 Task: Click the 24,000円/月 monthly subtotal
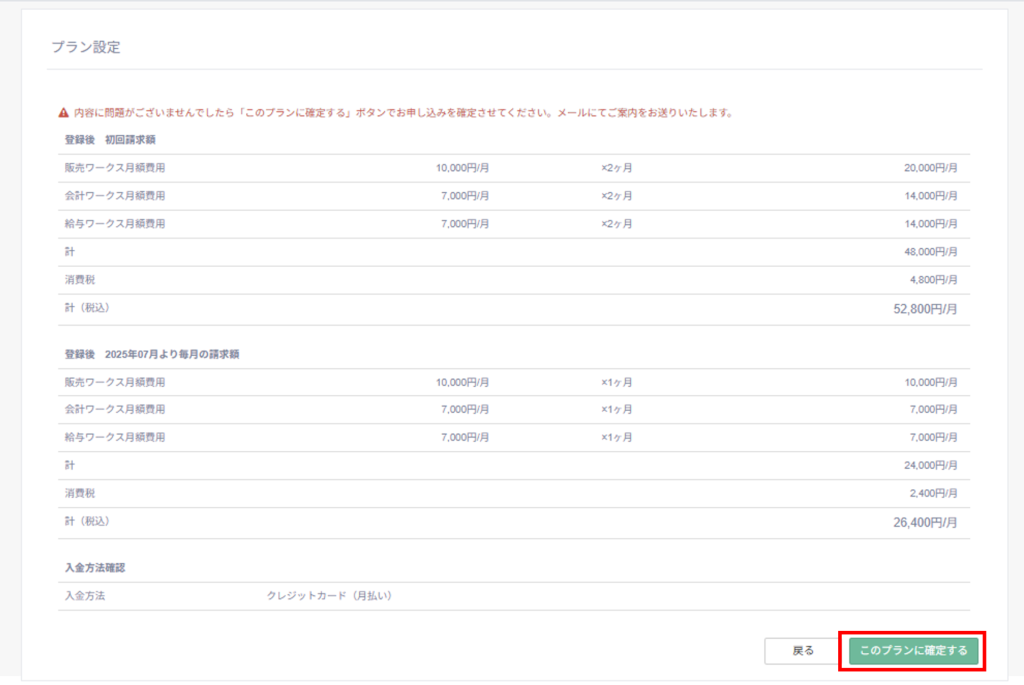[931, 466]
